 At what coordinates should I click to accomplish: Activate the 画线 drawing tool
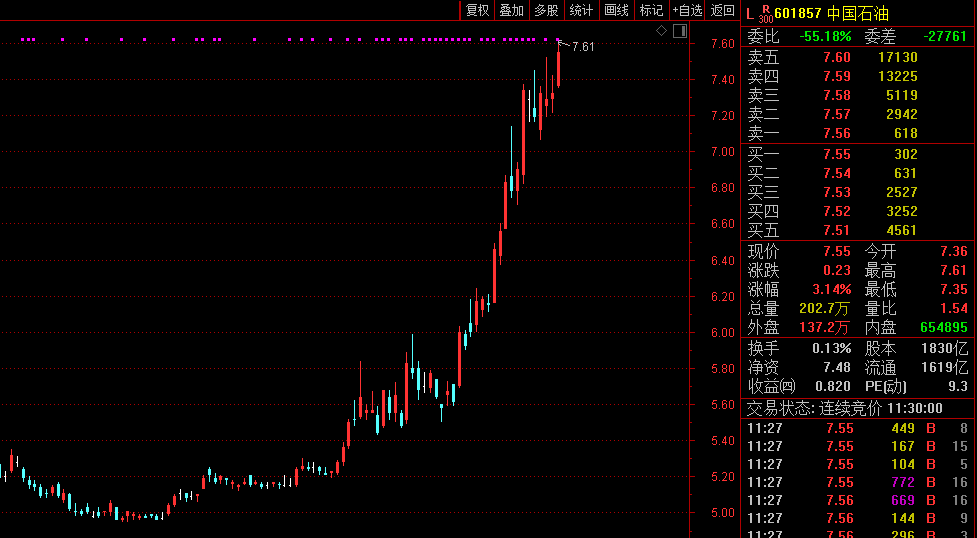617,10
